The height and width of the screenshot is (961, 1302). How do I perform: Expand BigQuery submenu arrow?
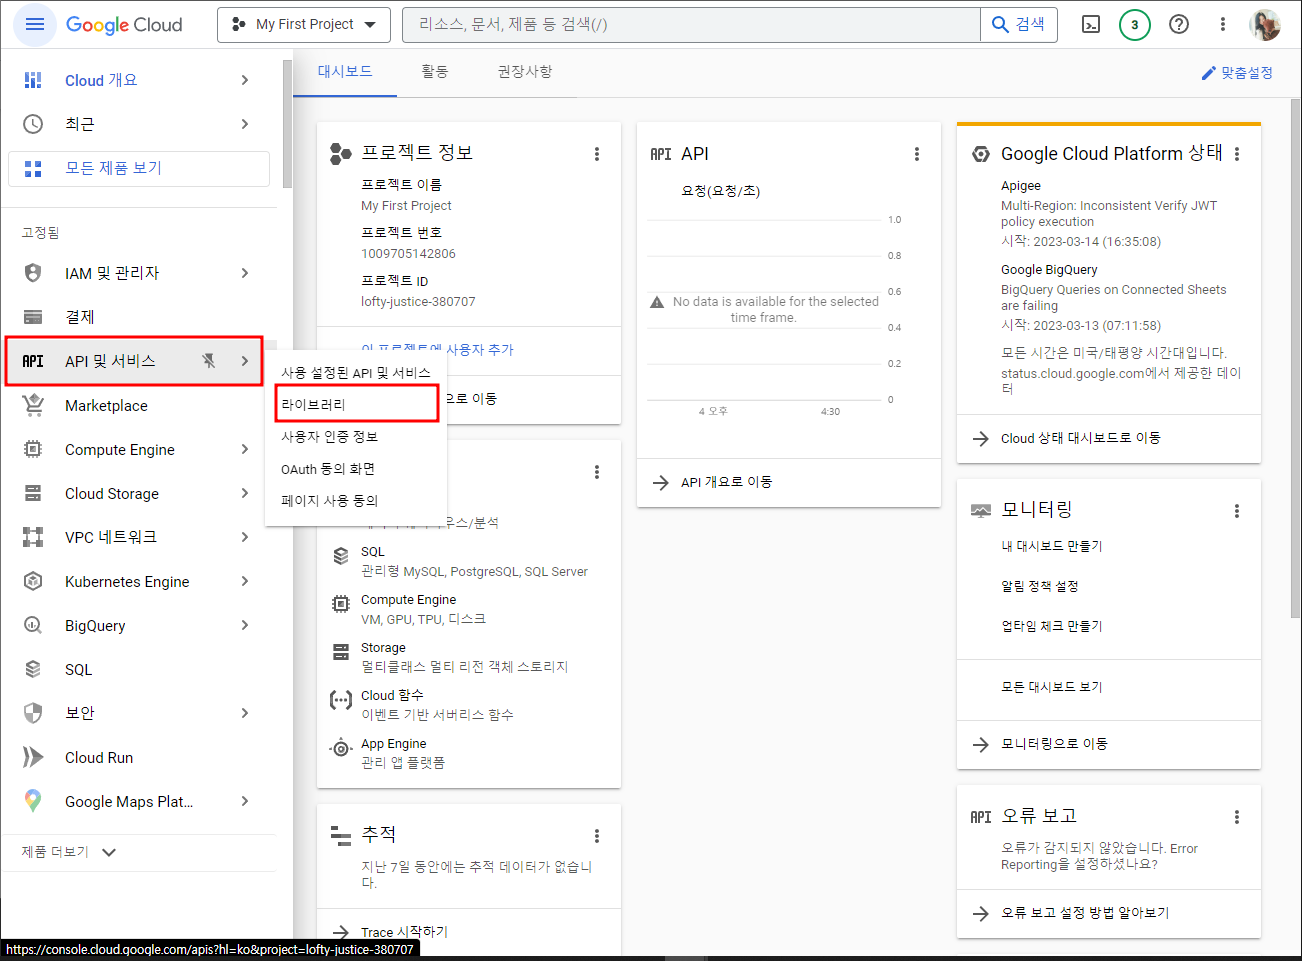(245, 625)
